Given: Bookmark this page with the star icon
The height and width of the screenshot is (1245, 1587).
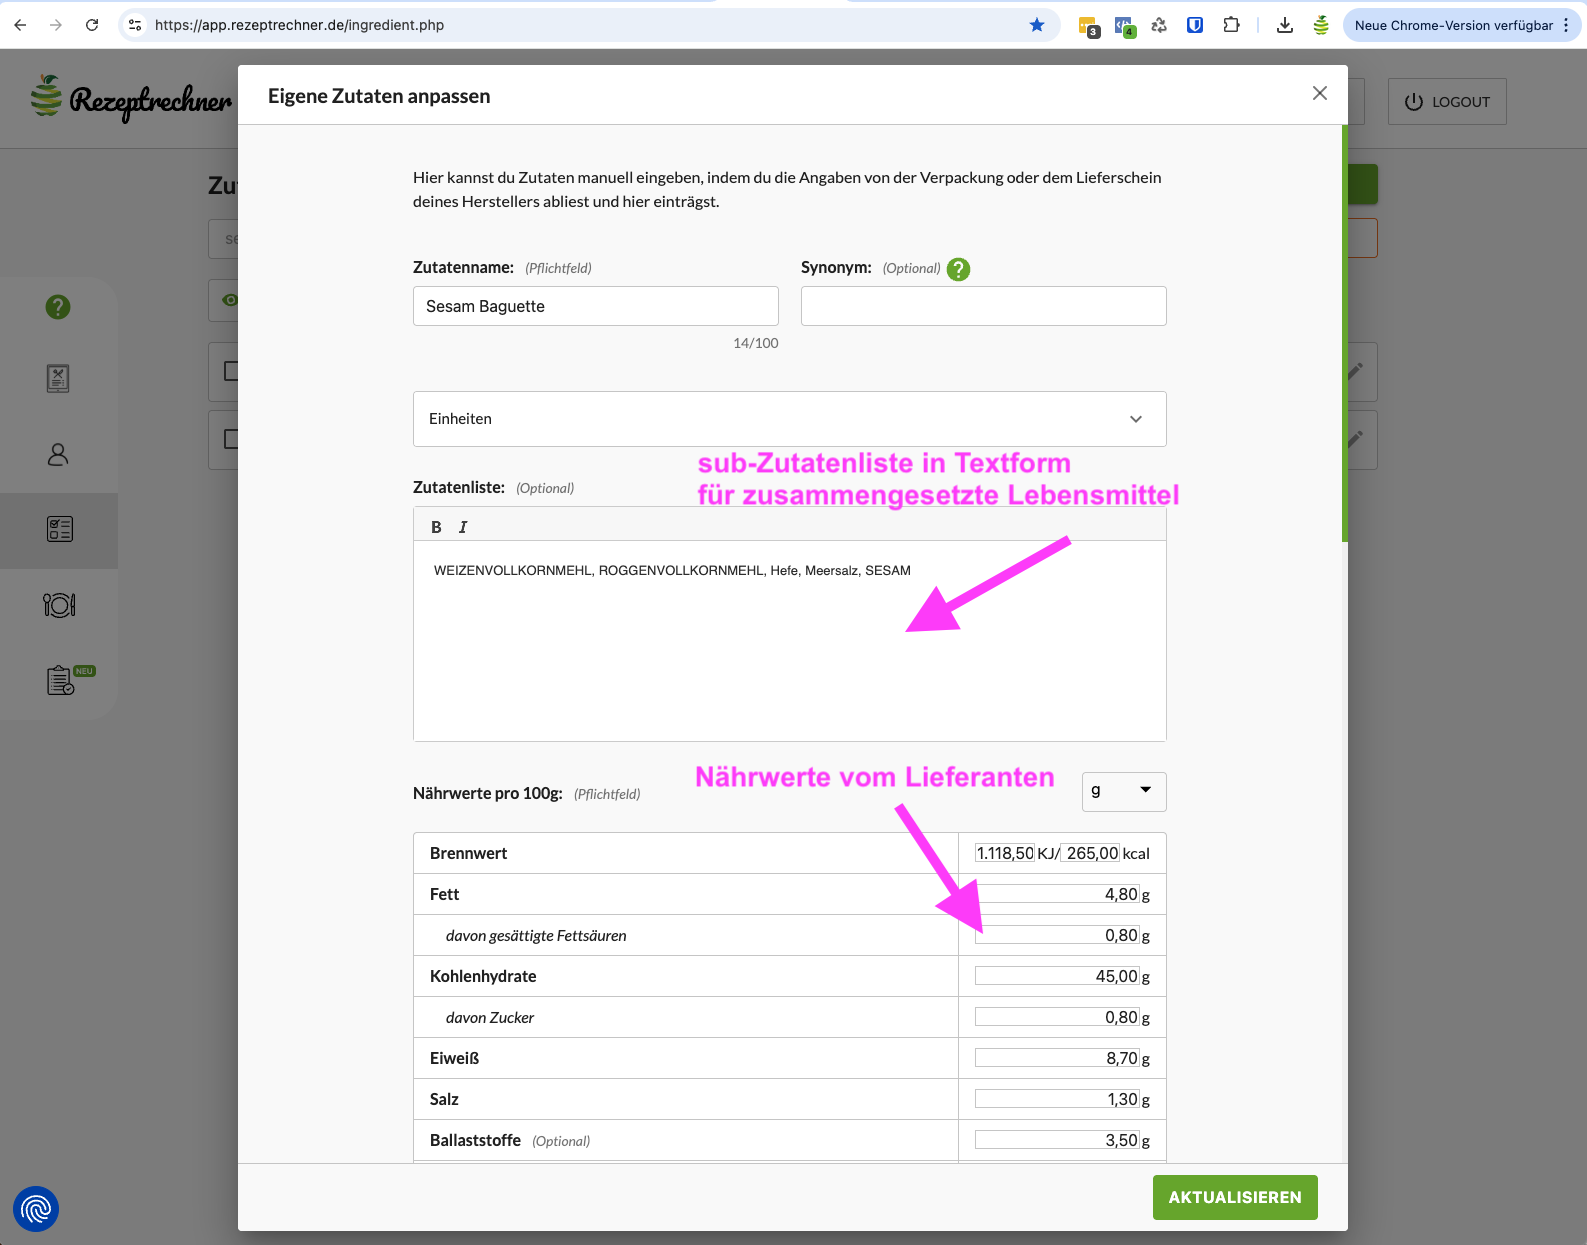Looking at the screenshot, I should point(1037,25).
